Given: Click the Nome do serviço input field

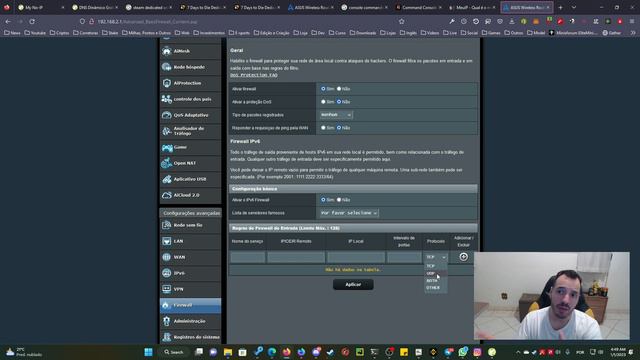Looking at the screenshot, I should tap(248, 257).
